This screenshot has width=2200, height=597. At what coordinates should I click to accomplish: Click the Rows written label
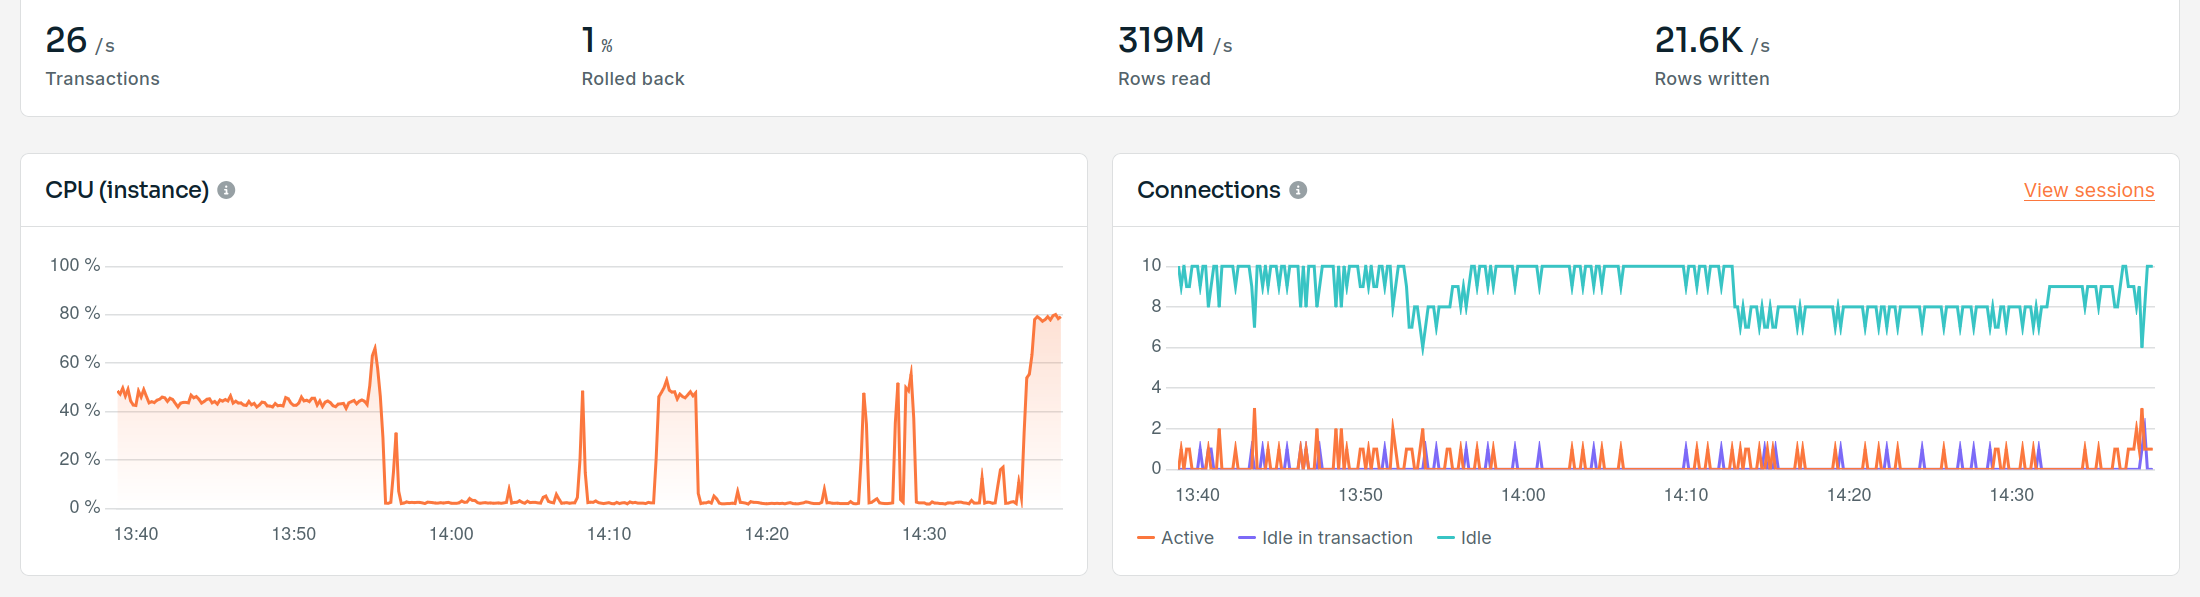click(1712, 79)
